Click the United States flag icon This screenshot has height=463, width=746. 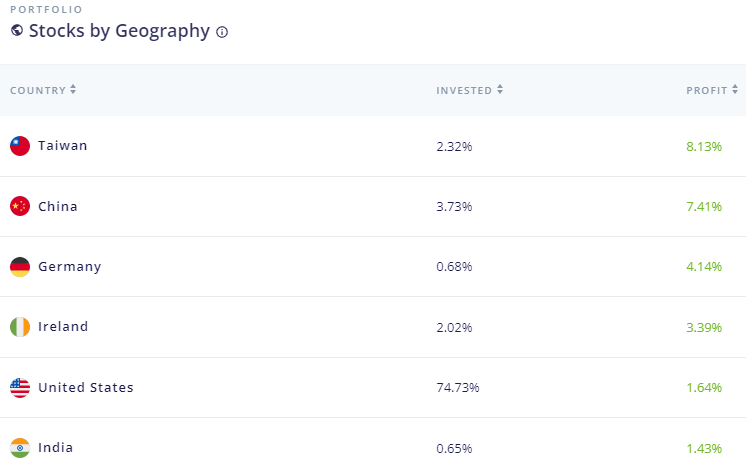pos(20,387)
